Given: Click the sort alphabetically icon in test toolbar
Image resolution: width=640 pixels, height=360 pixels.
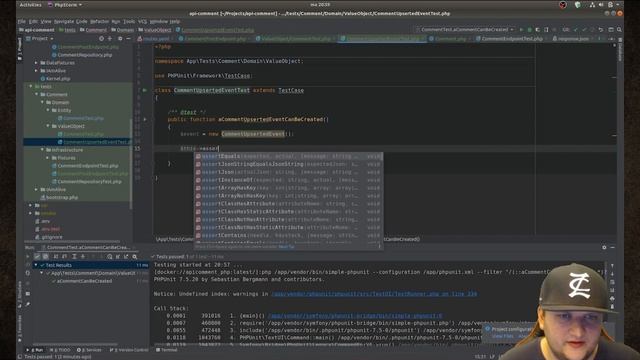Looking at the screenshot, I should 56,257.
